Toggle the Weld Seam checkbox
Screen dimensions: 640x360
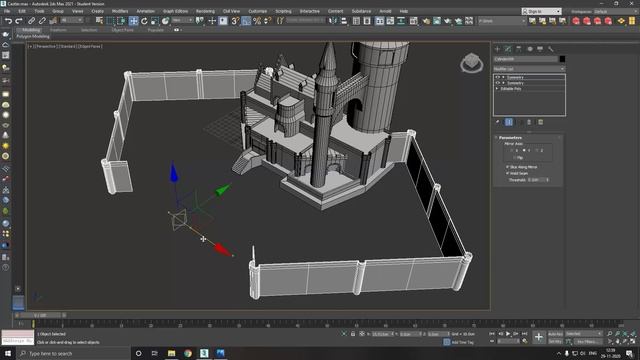point(508,173)
